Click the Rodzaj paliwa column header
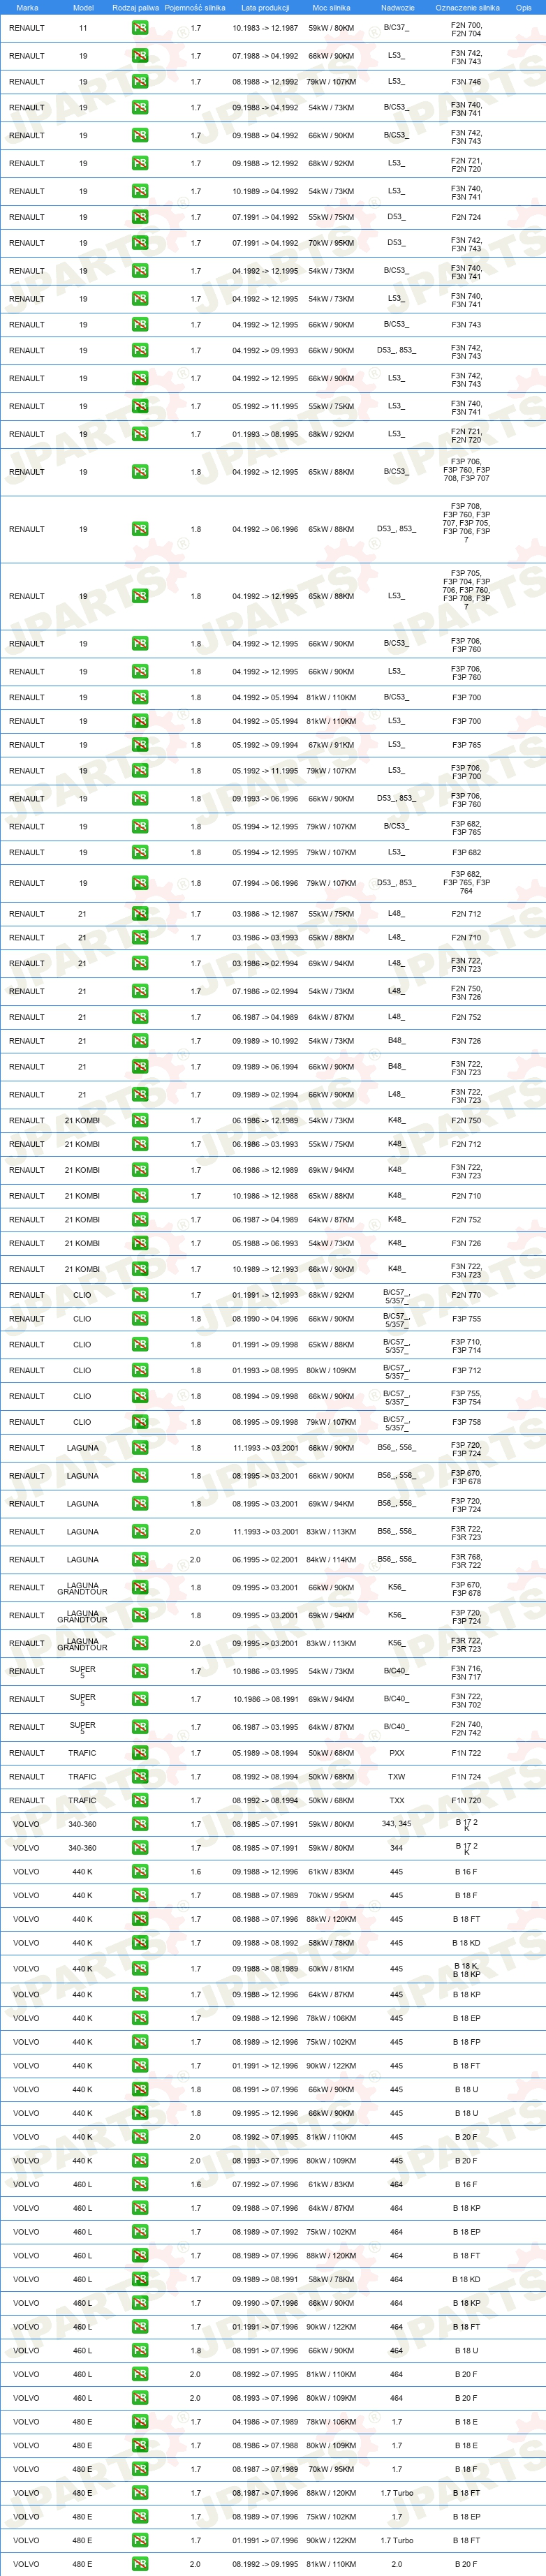546x2576 pixels. coord(135,7)
